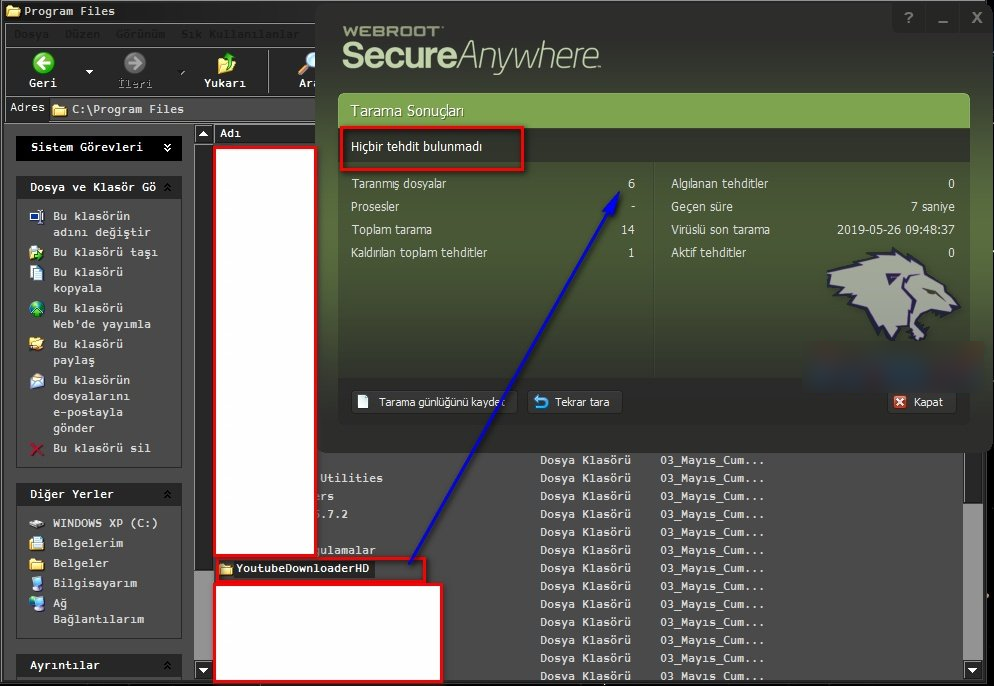Click the Adı column header
Image resolution: width=994 pixels, height=686 pixels.
pyautogui.click(x=264, y=133)
